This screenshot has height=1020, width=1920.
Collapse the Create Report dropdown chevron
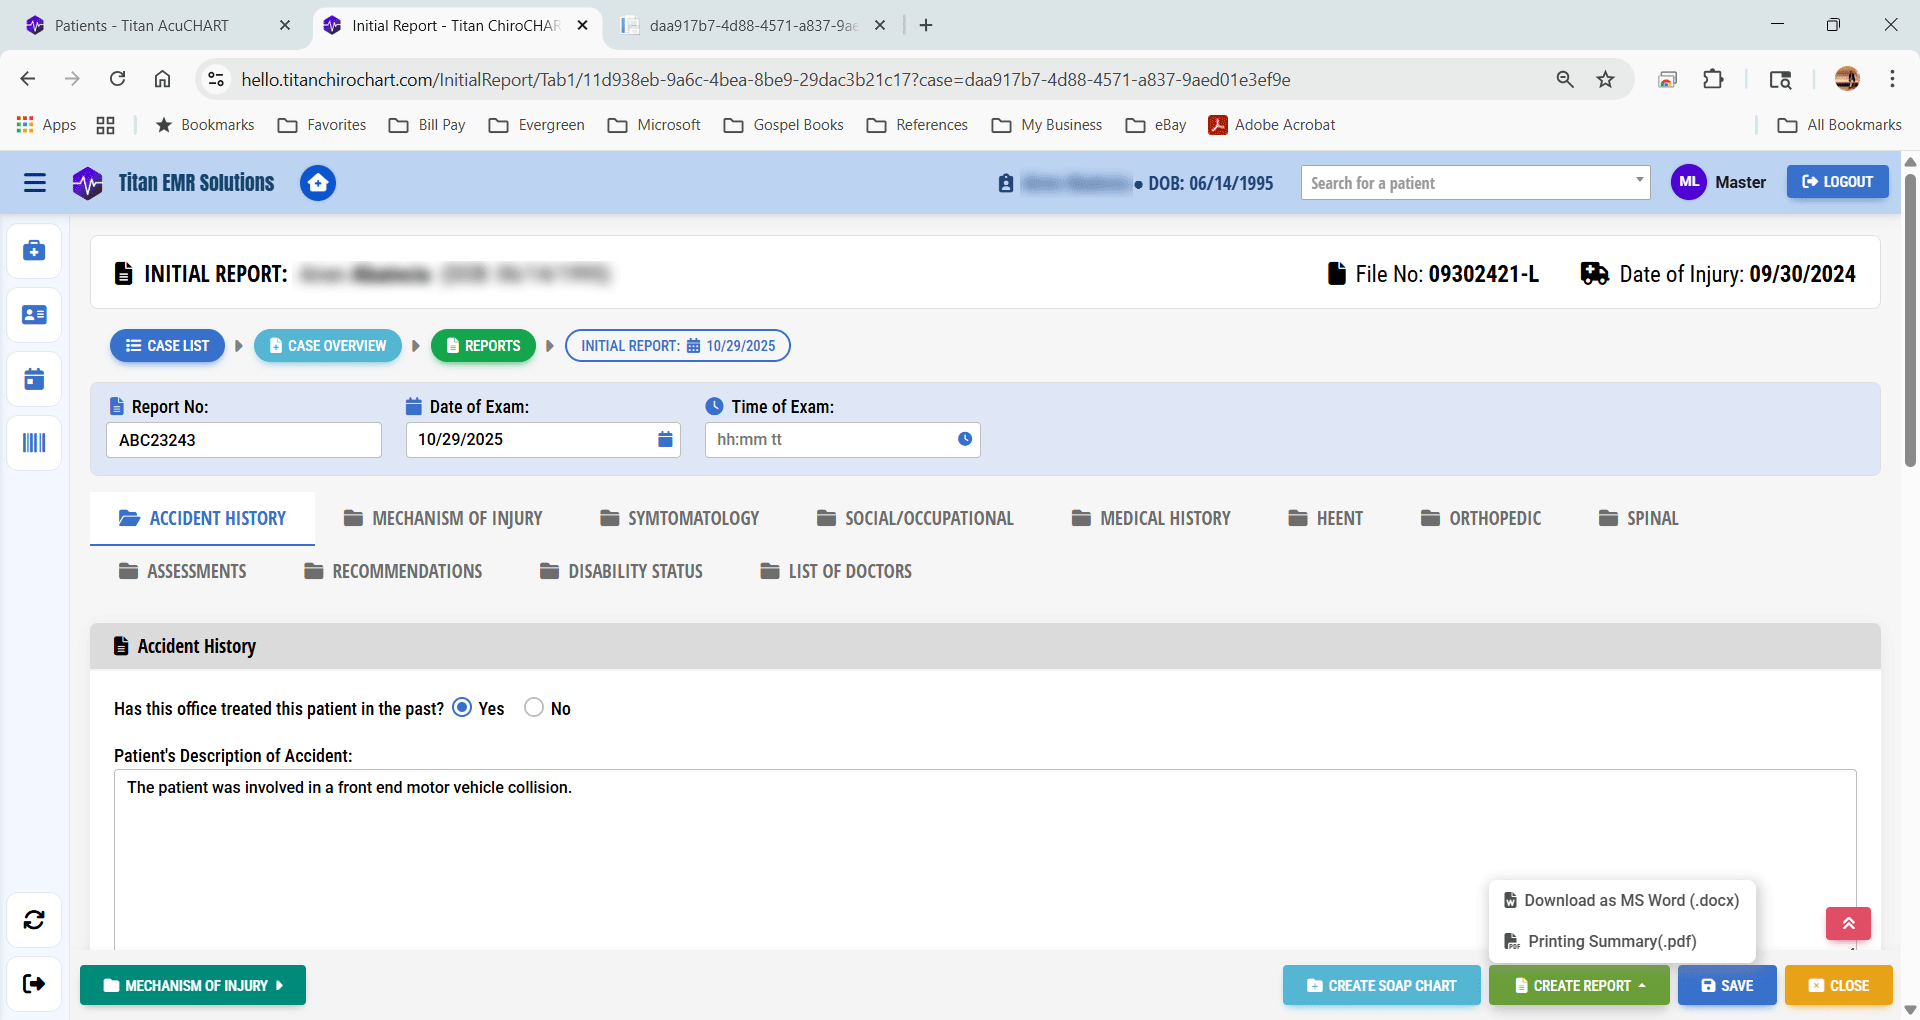coord(1640,985)
